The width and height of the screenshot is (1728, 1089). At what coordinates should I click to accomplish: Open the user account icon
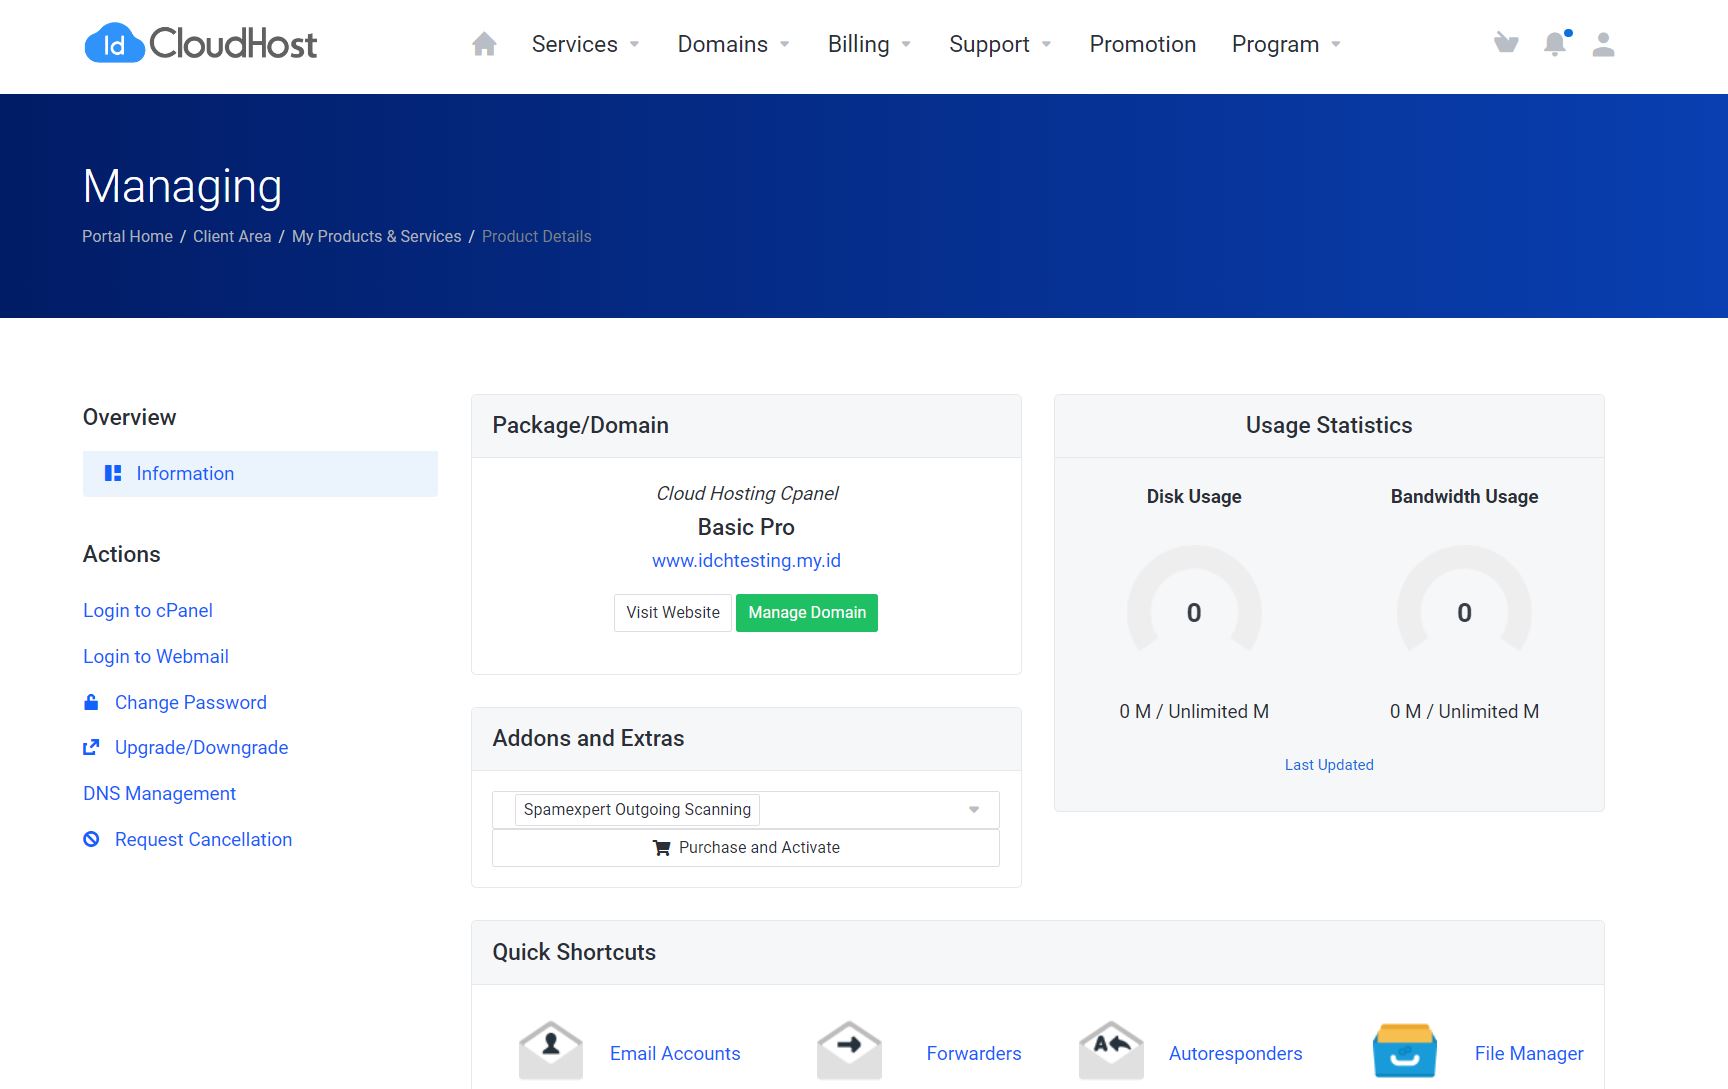coord(1603,44)
